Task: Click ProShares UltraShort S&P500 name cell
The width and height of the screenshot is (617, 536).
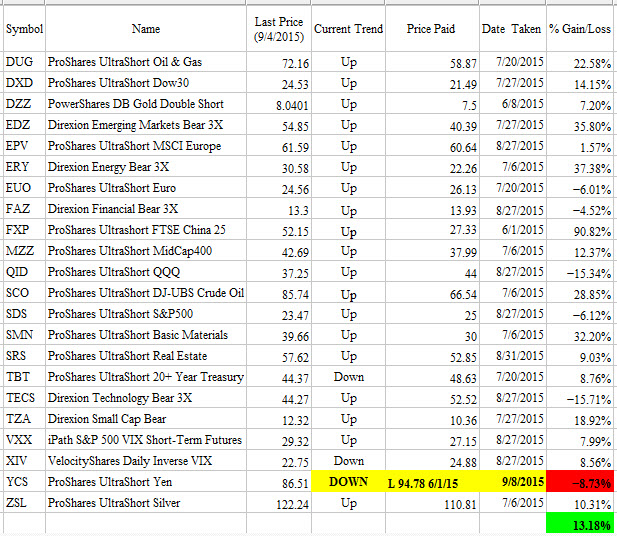Action: click(x=146, y=314)
